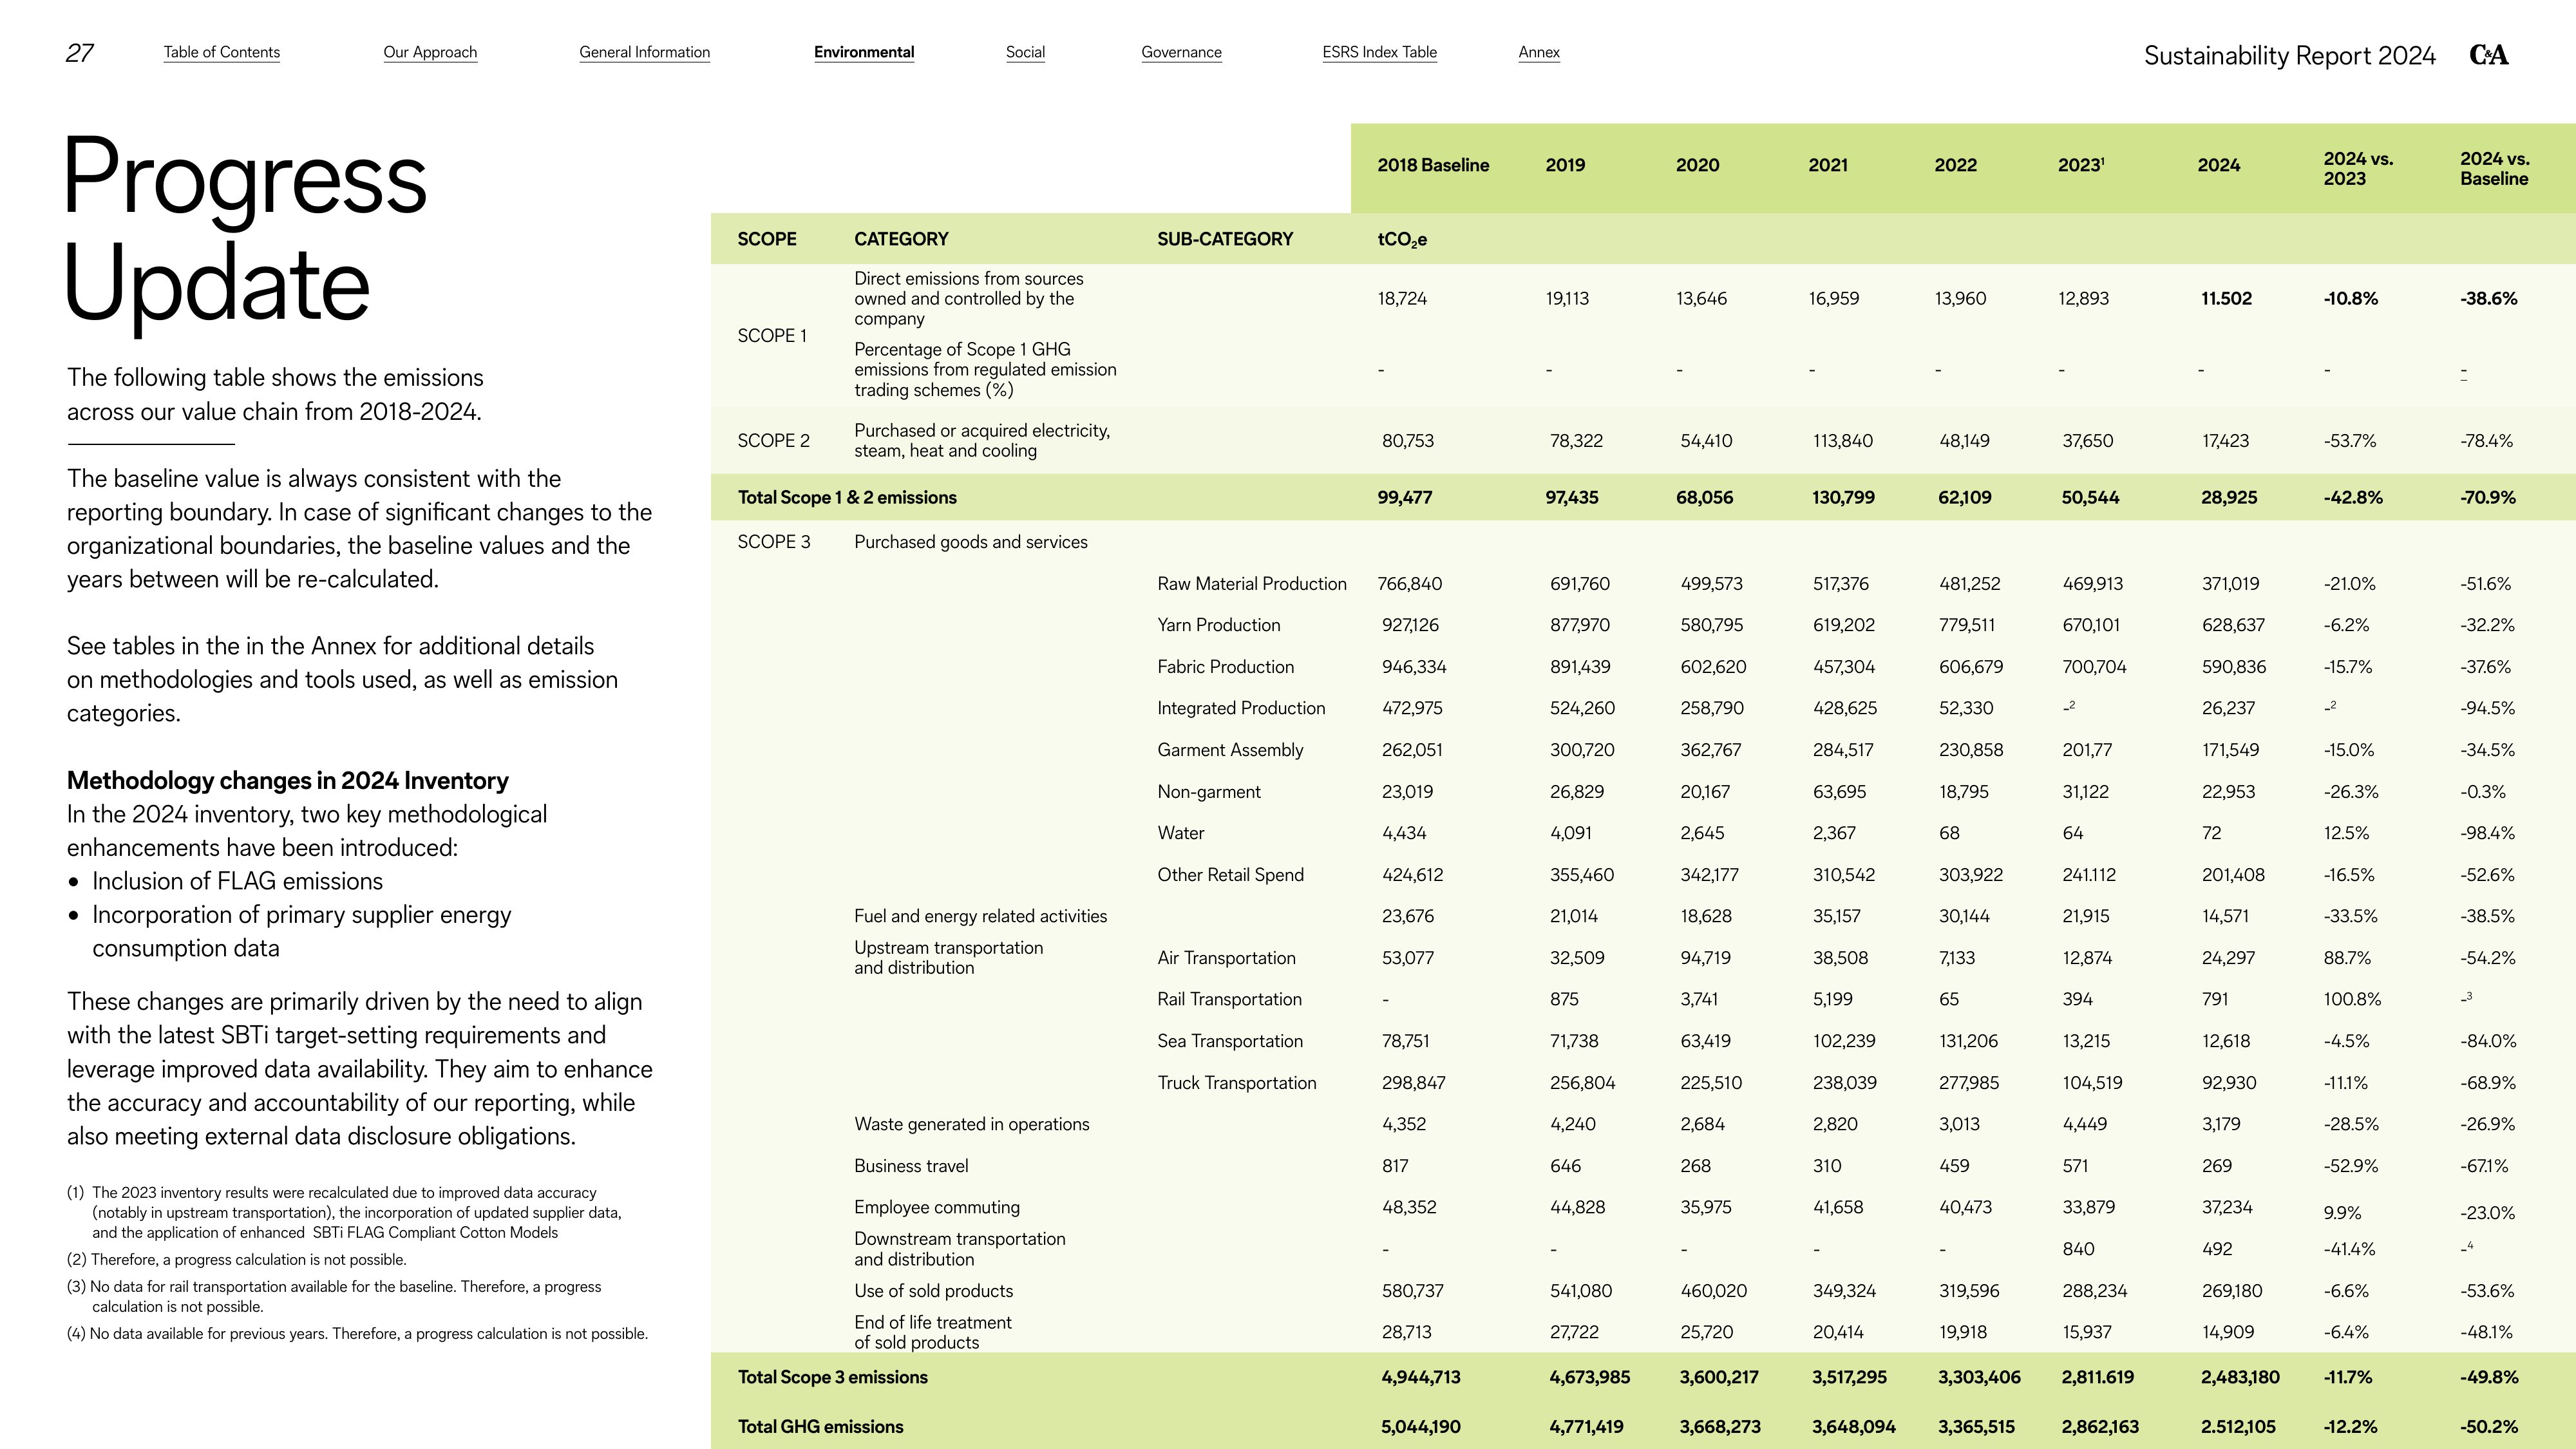
Task: Select Waste generated in operations label
Action: tap(972, 1124)
